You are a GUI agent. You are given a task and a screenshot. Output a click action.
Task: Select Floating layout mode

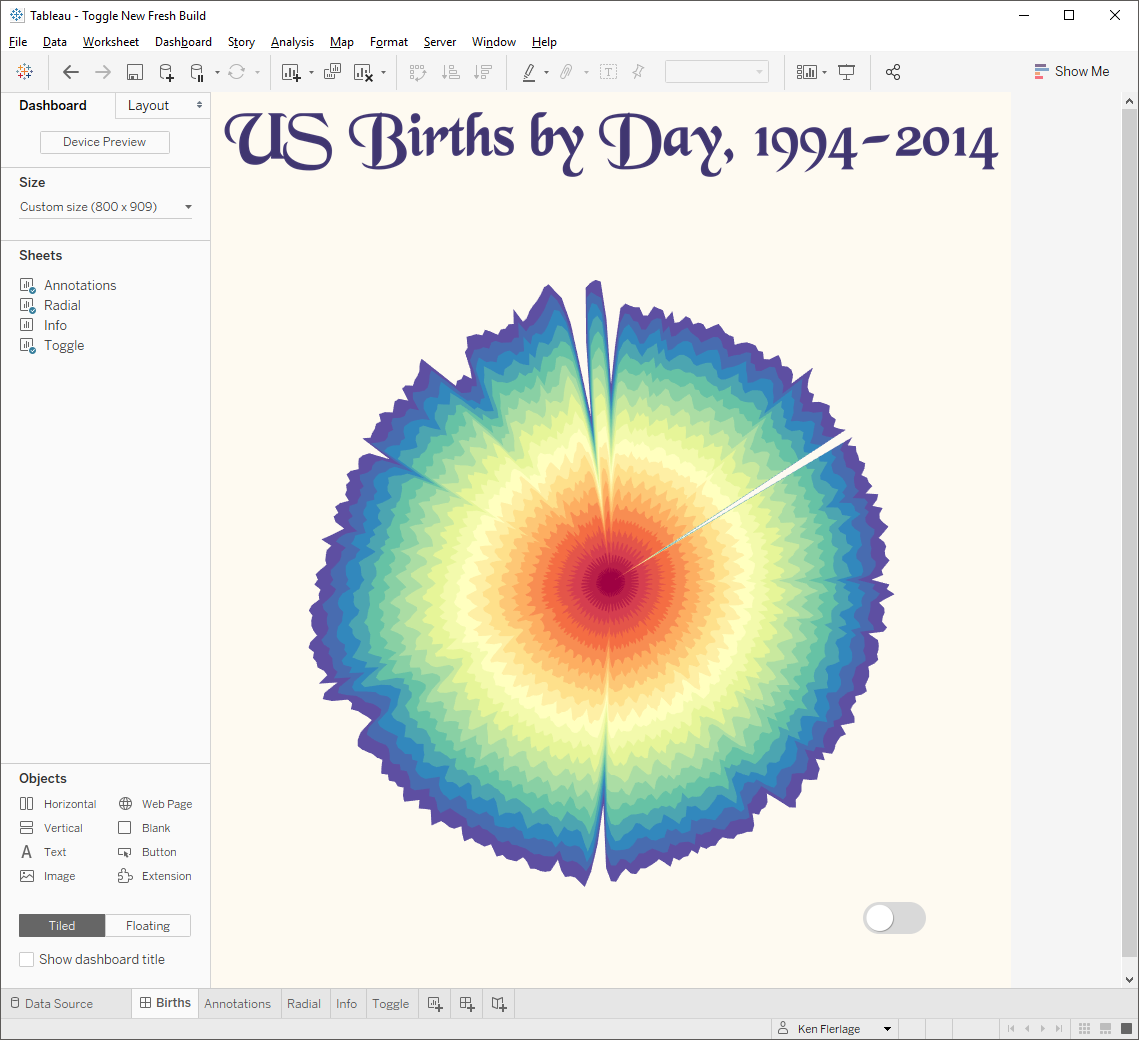[147, 925]
